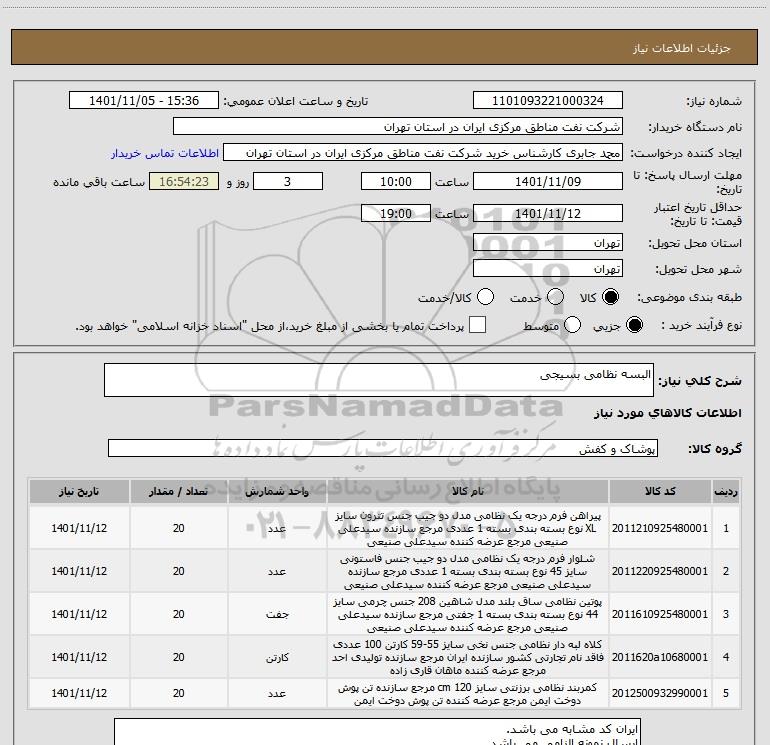The width and height of the screenshot is (770, 745).
Task: Toggle the اسناد خزانه اسلامی payment checkbox
Action: point(477,325)
